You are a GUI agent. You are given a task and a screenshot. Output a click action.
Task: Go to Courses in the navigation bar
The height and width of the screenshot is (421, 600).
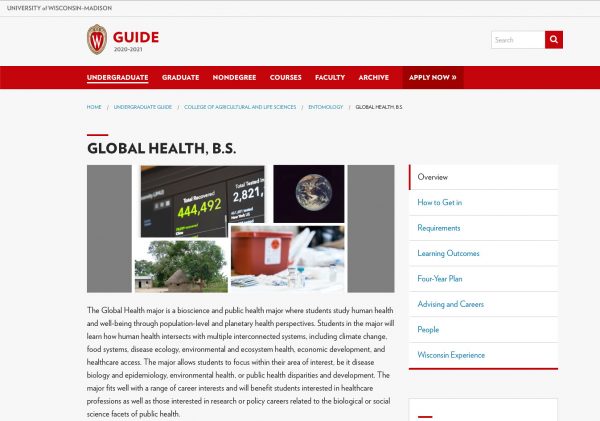pos(285,77)
